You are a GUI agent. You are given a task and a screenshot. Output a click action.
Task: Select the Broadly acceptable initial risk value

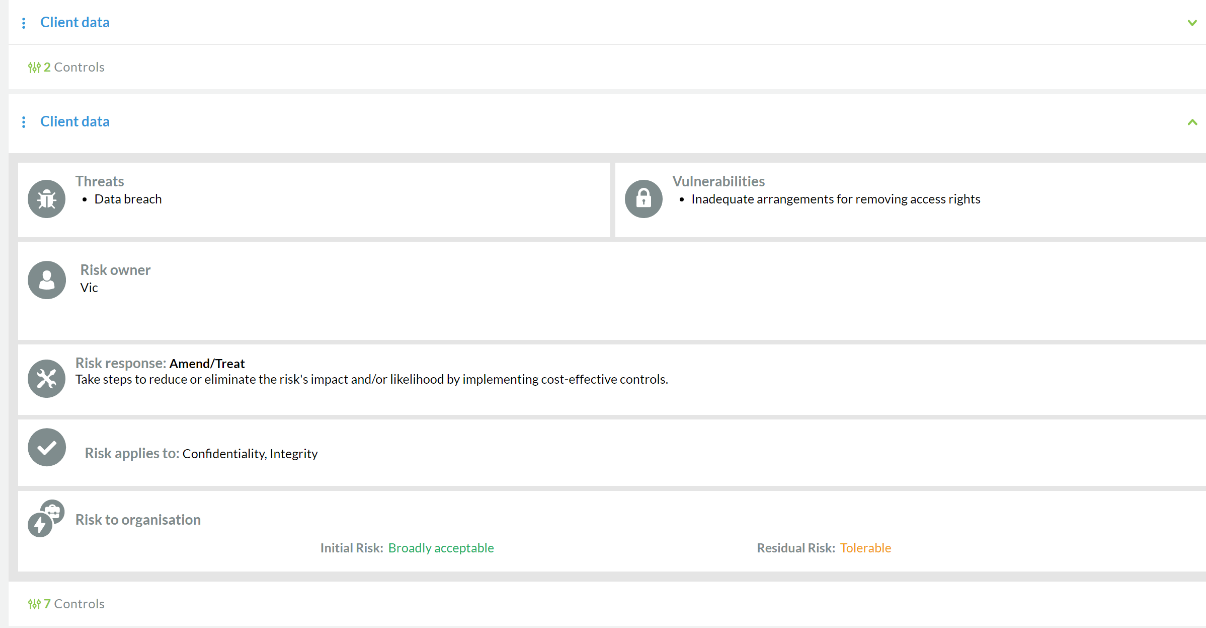441,548
